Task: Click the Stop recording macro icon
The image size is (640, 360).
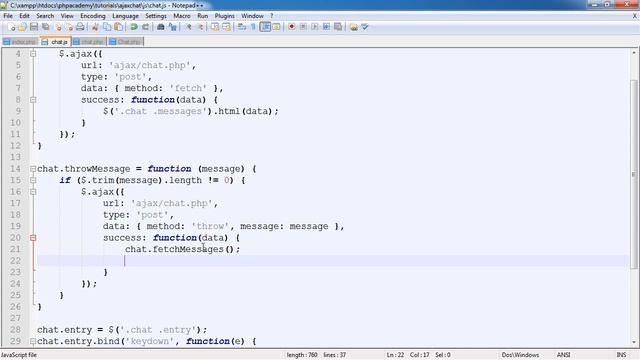Action: point(303,27)
